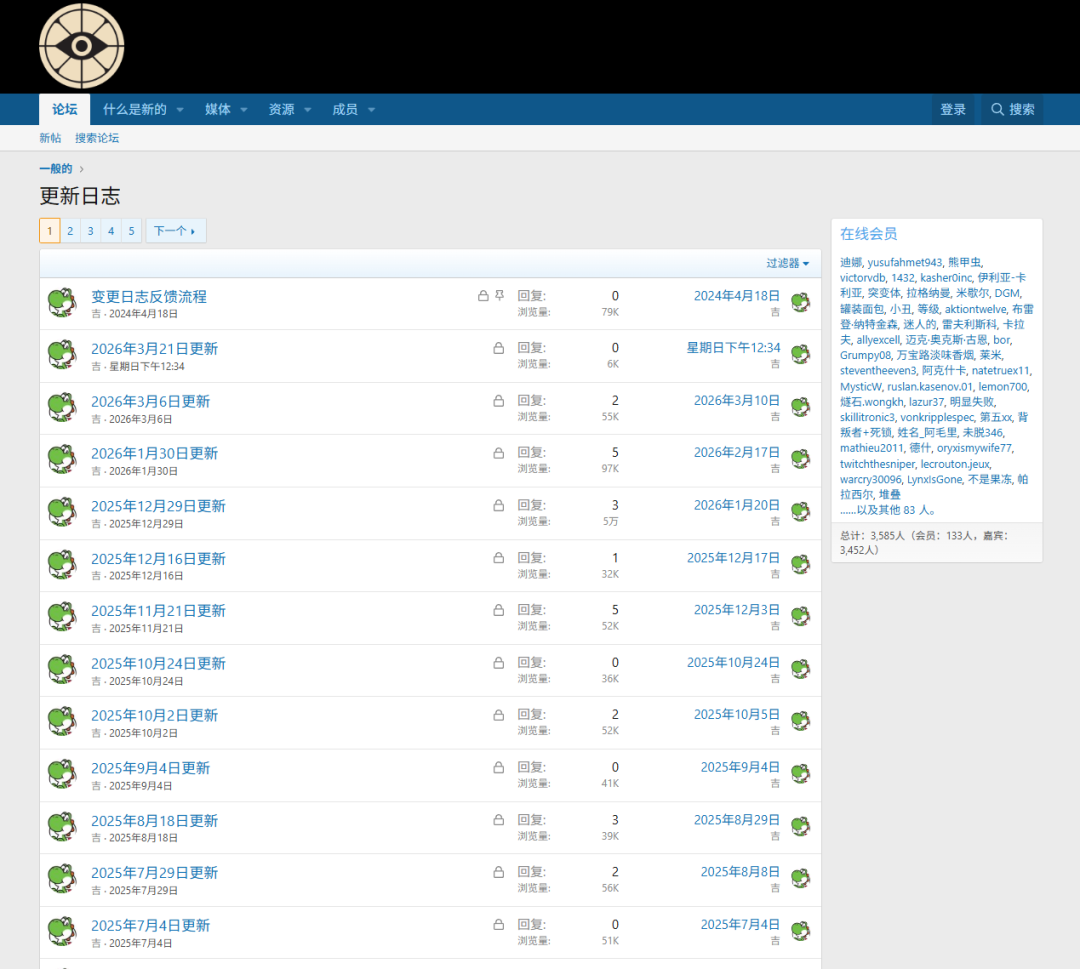Screen dimensions: 1080x969
Task: Go to the 下一个 next page
Action: click(x=176, y=231)
